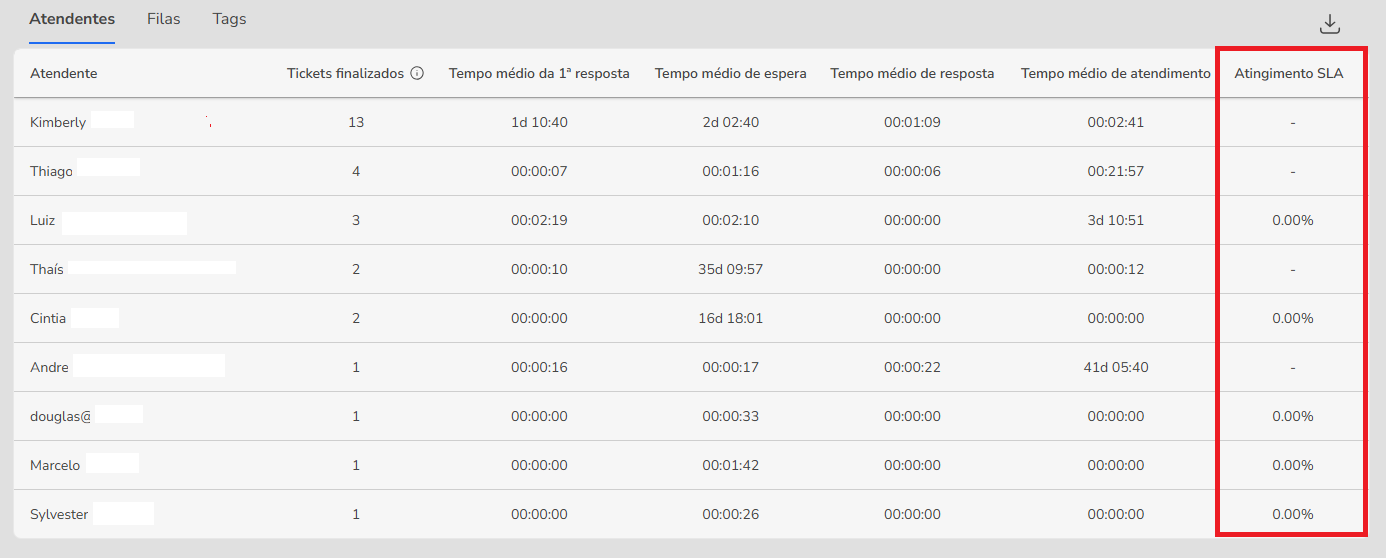Click Tempo médio de atendimento header
Screen dimensions: 1386x558
pos(1115,73)
